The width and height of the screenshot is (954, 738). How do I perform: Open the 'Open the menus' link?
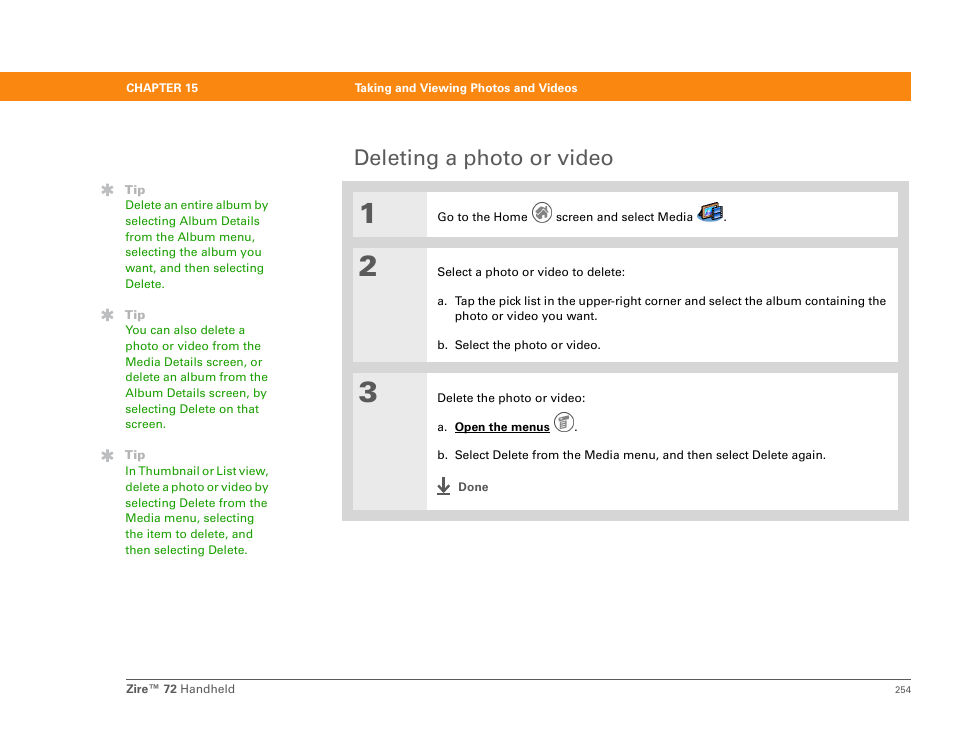coord(502,427)
